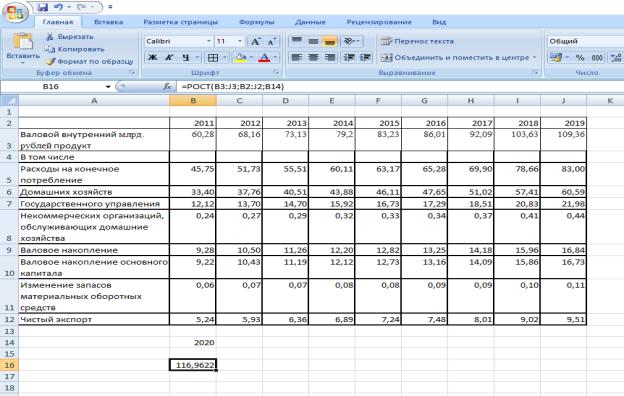
Task: Increase the cell indent
Action: [x=365, y=58]
